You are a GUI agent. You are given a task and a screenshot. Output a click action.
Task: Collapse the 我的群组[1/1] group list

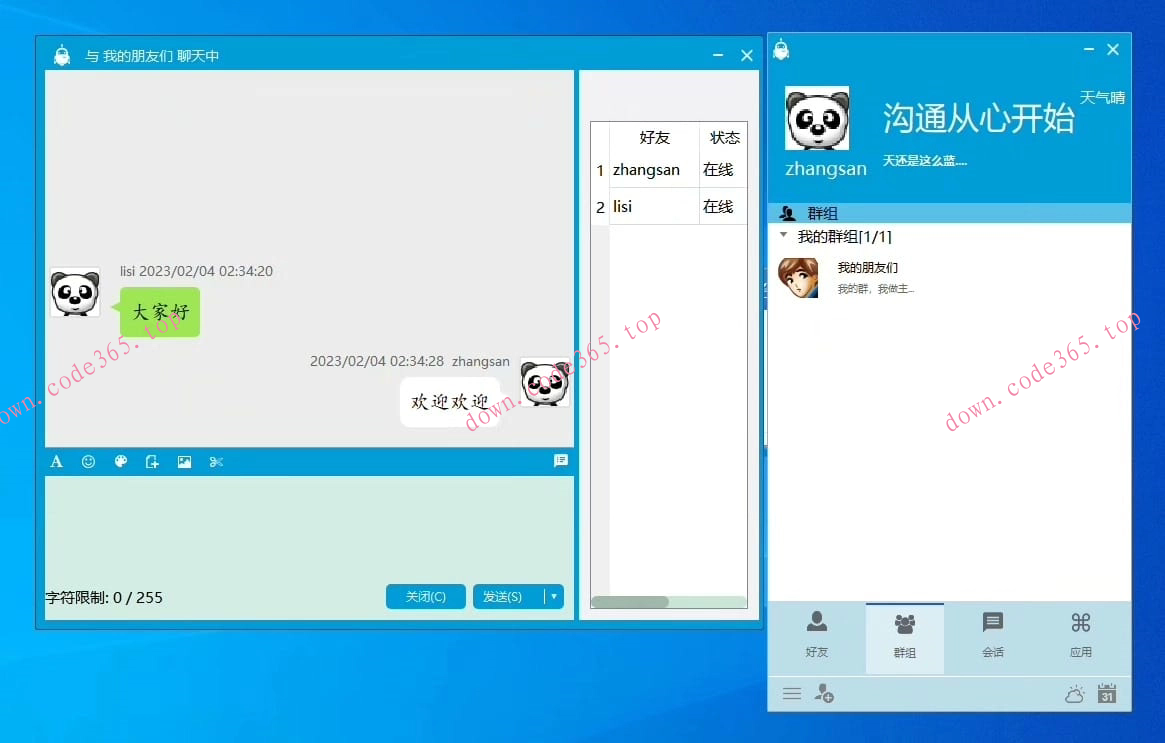pyautogui.click(x=783, y=236)
